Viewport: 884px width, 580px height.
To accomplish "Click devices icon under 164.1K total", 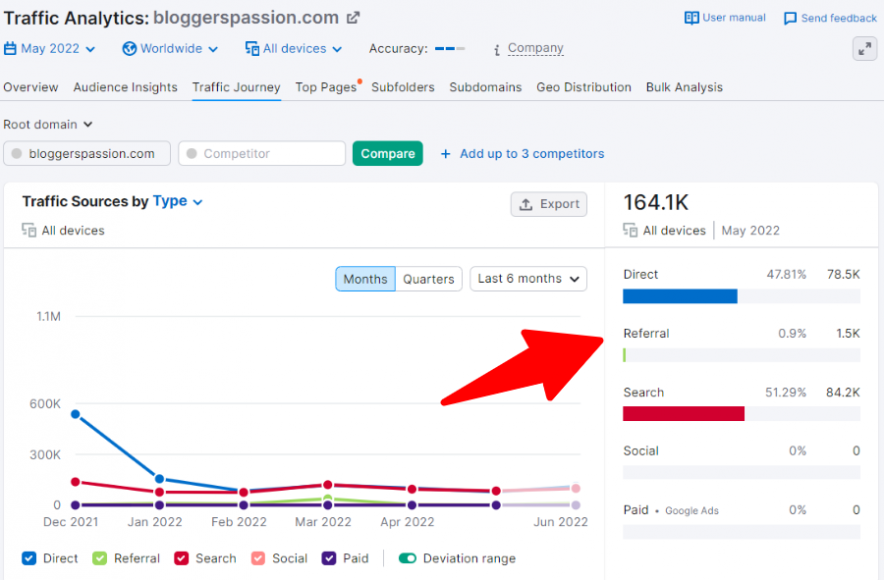I will 630,230.
